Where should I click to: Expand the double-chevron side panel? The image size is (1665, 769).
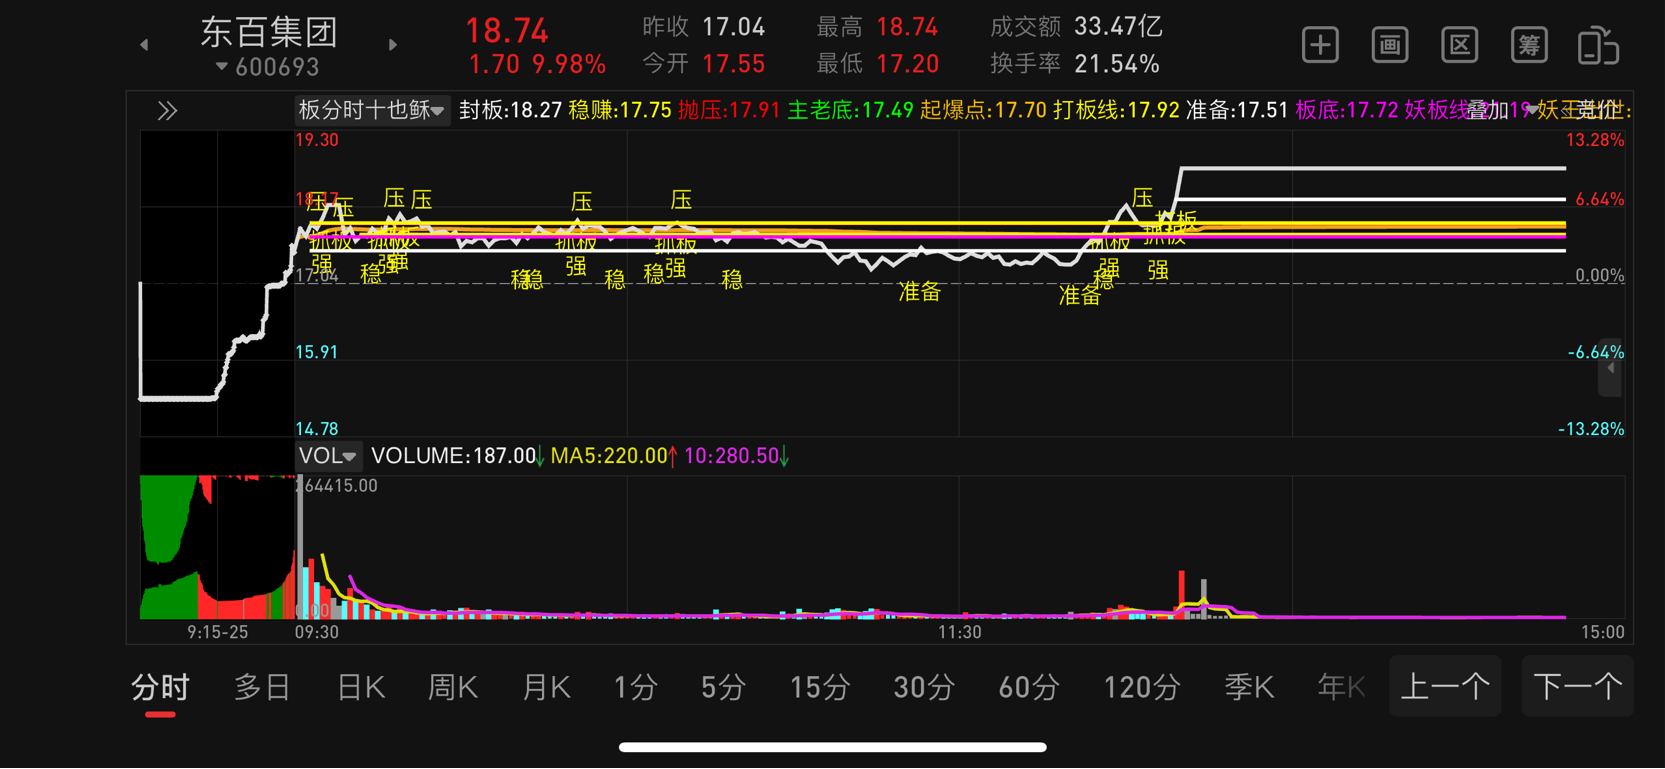[167, 110]
